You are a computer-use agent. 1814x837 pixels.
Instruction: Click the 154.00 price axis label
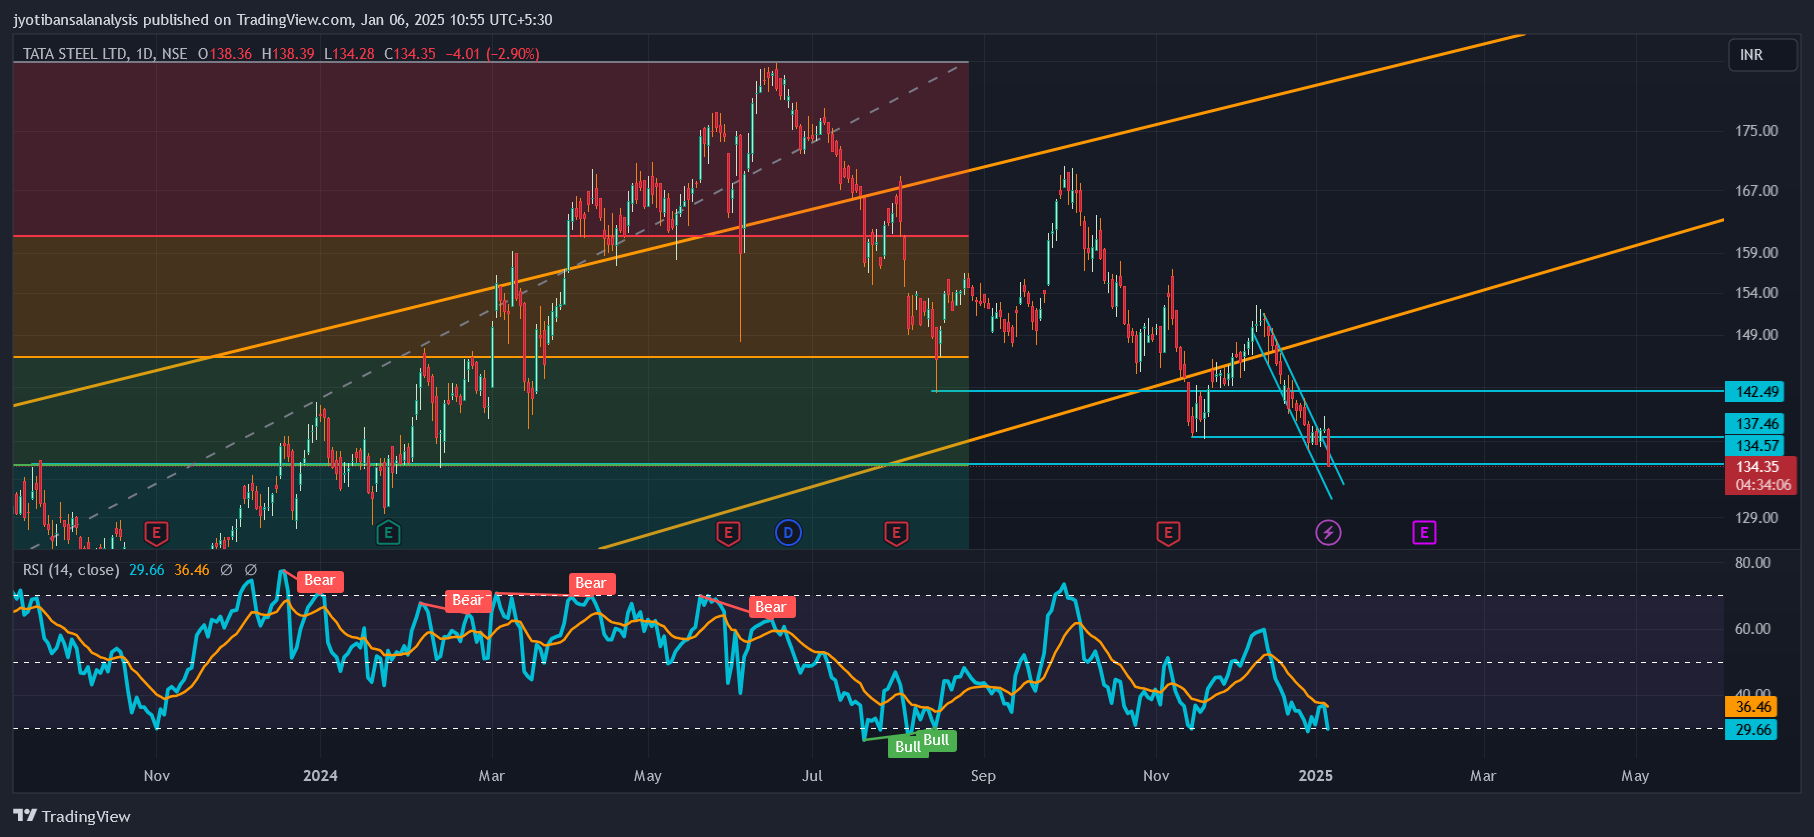point(1756,293)
